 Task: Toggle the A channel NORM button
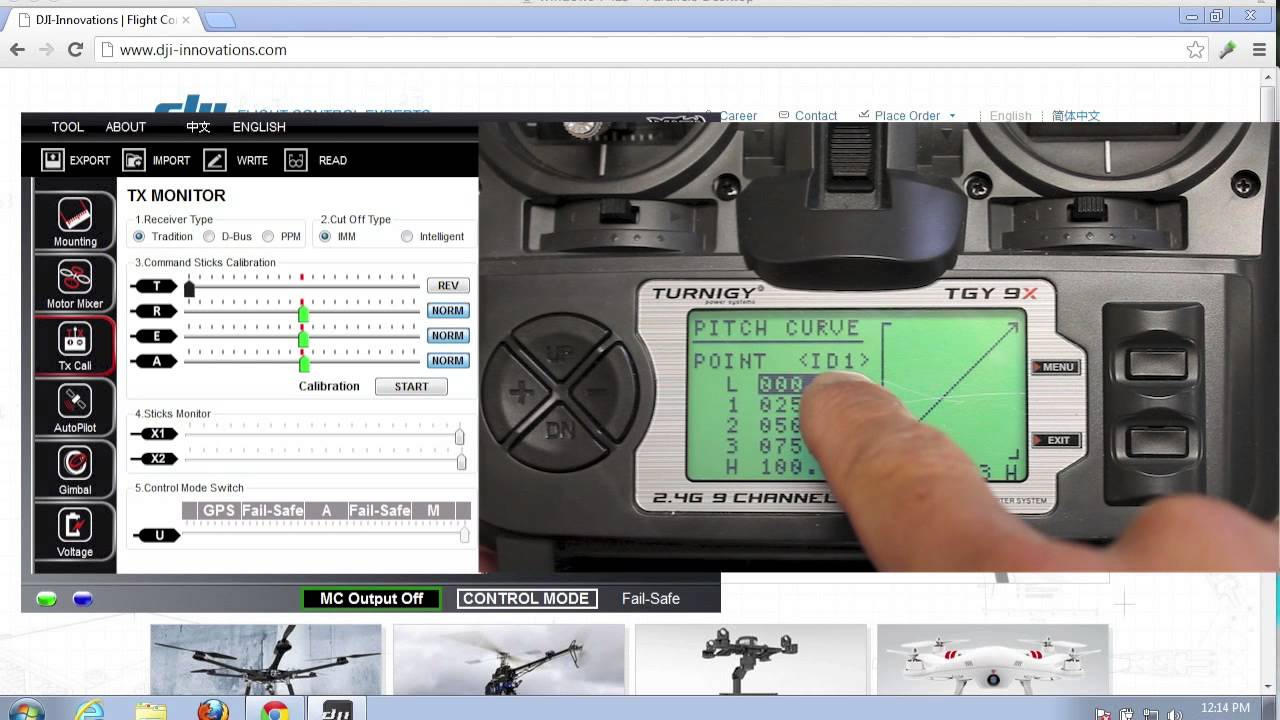click(x=448, y=361)
